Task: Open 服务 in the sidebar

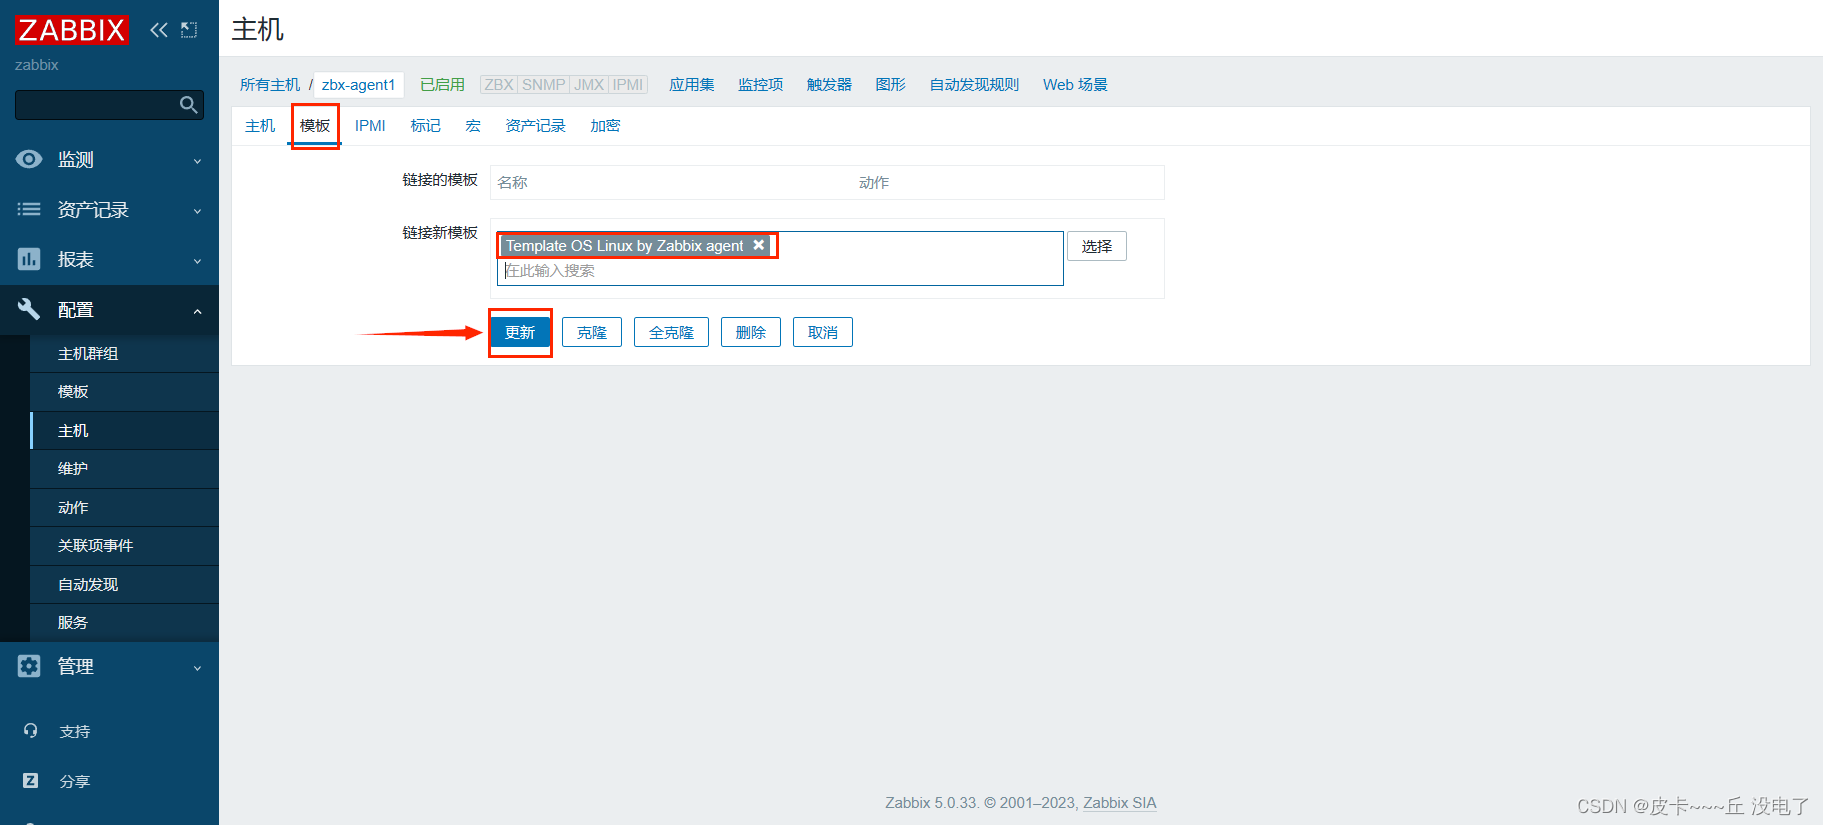Action: (124, 622)
